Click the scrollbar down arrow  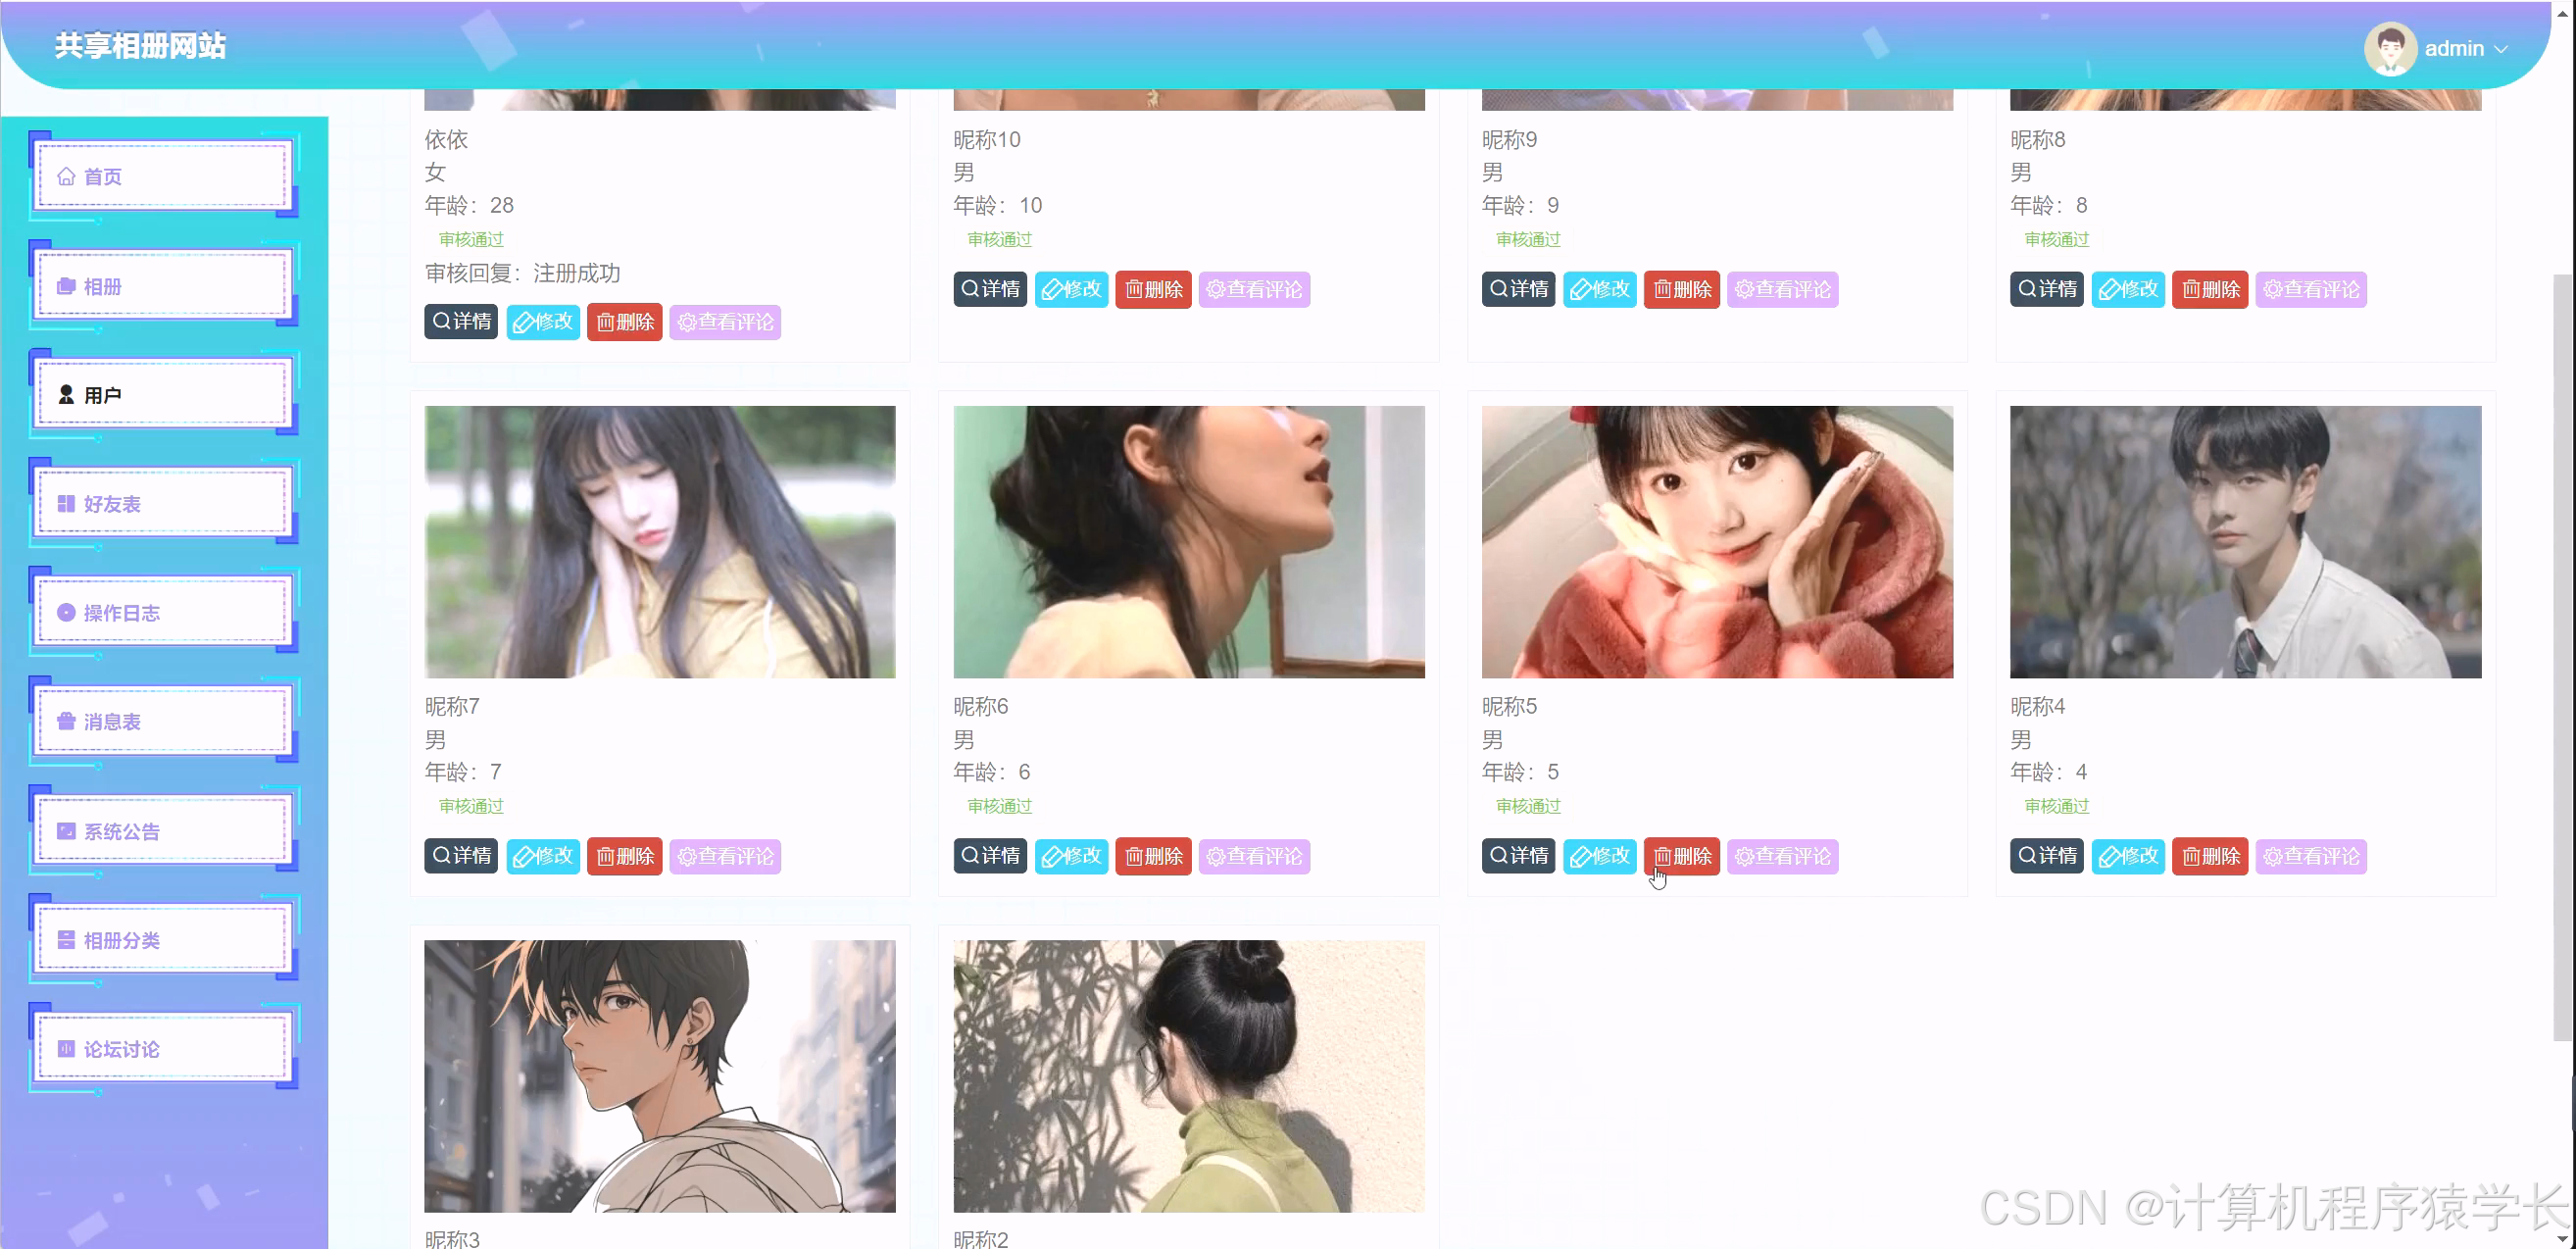[2564, 1237]
